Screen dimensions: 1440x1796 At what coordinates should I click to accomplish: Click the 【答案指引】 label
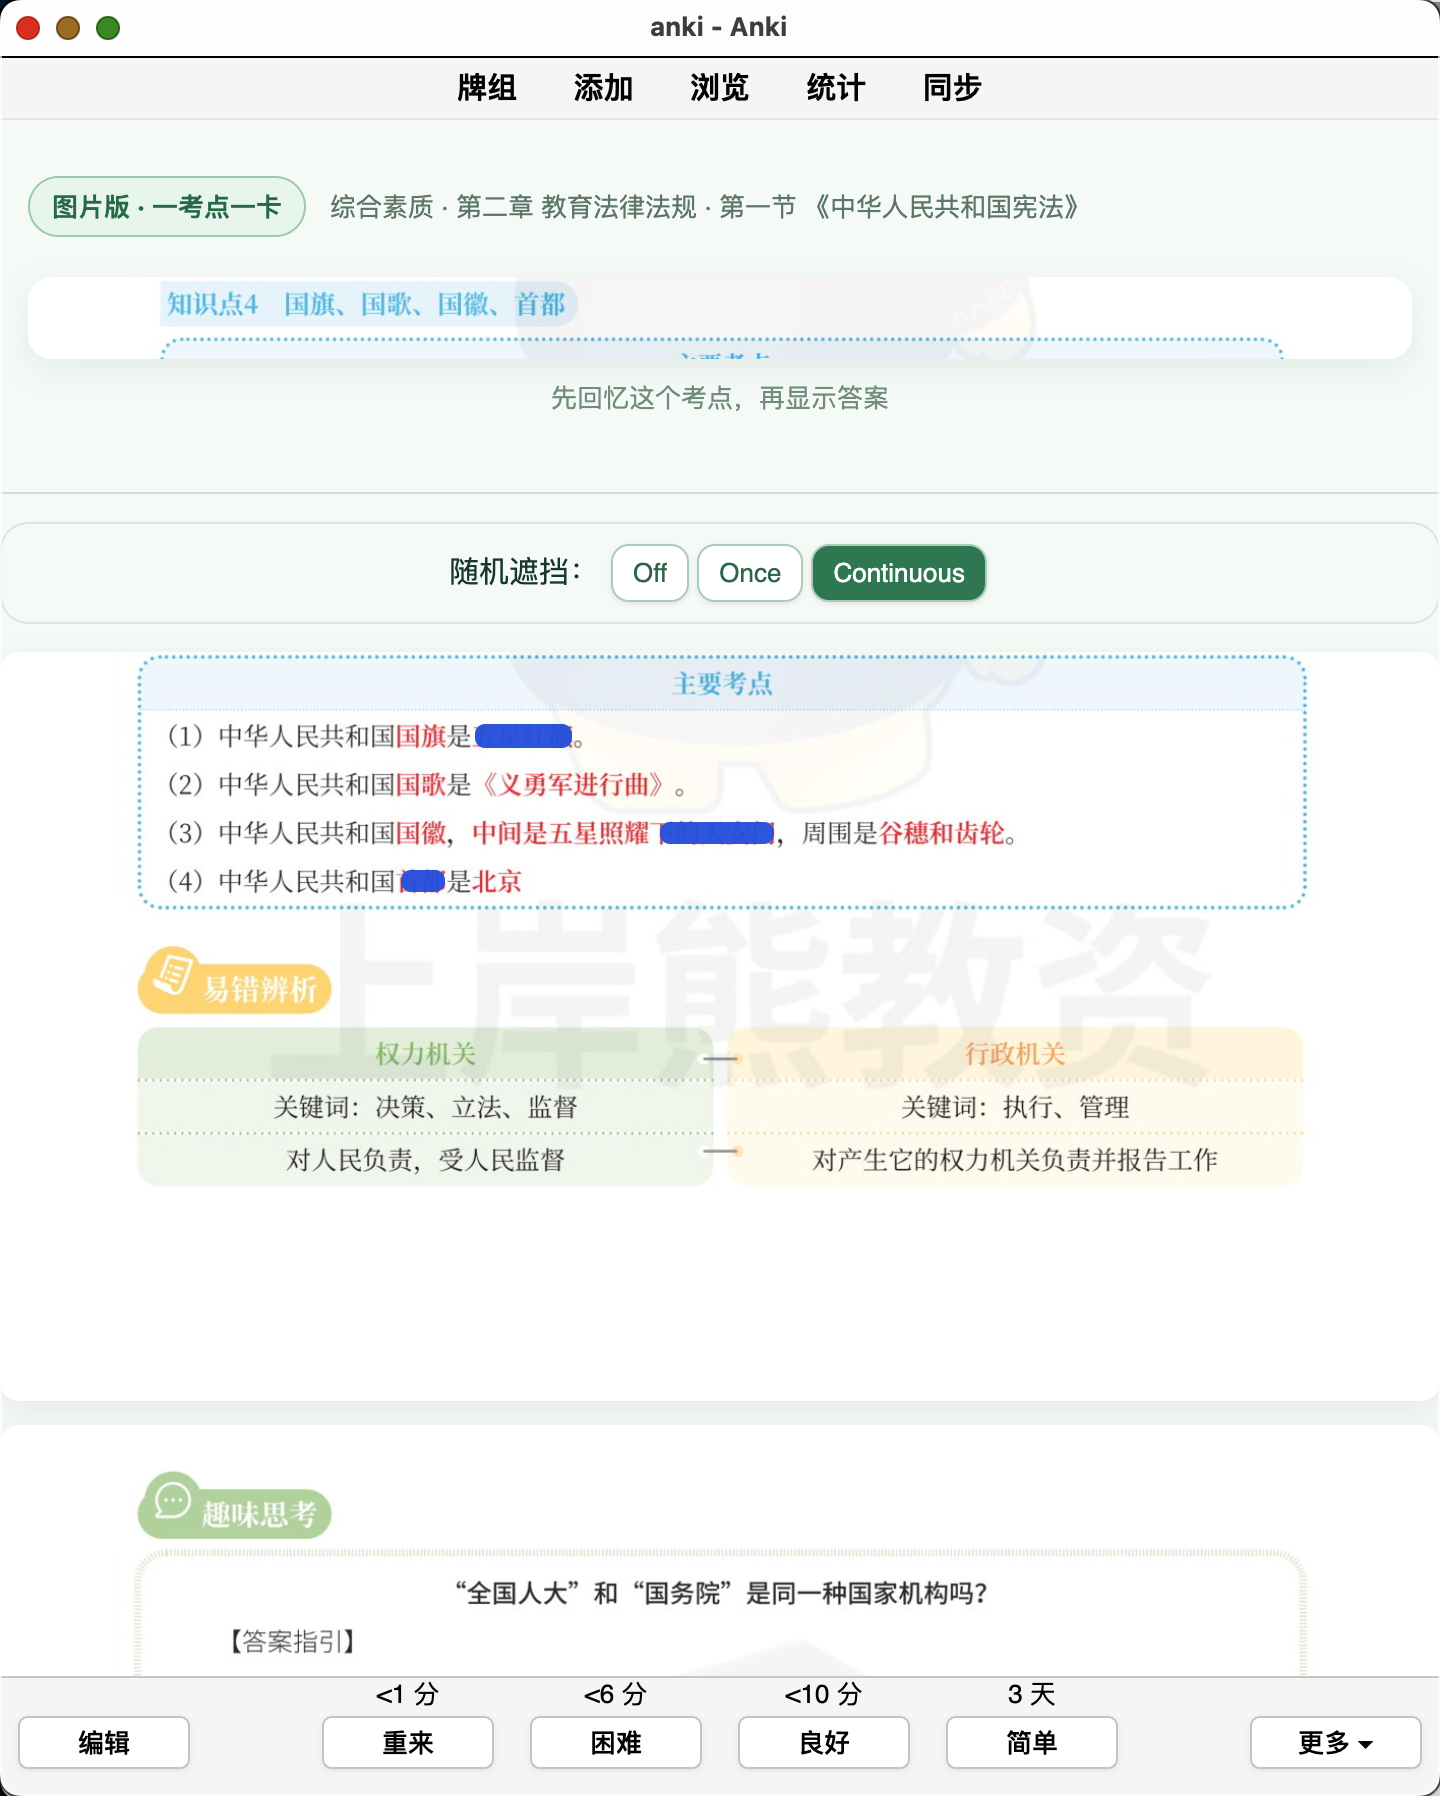click(292, 1641)
